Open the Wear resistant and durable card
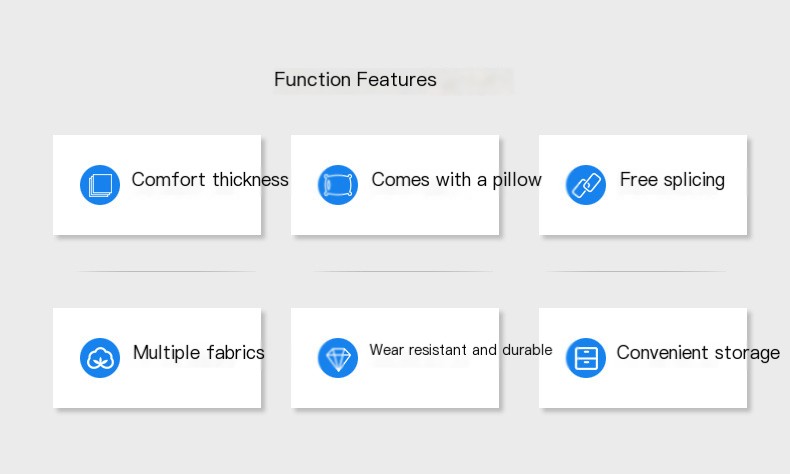Screen dimensions: 790x474 (x=395, y=358)
